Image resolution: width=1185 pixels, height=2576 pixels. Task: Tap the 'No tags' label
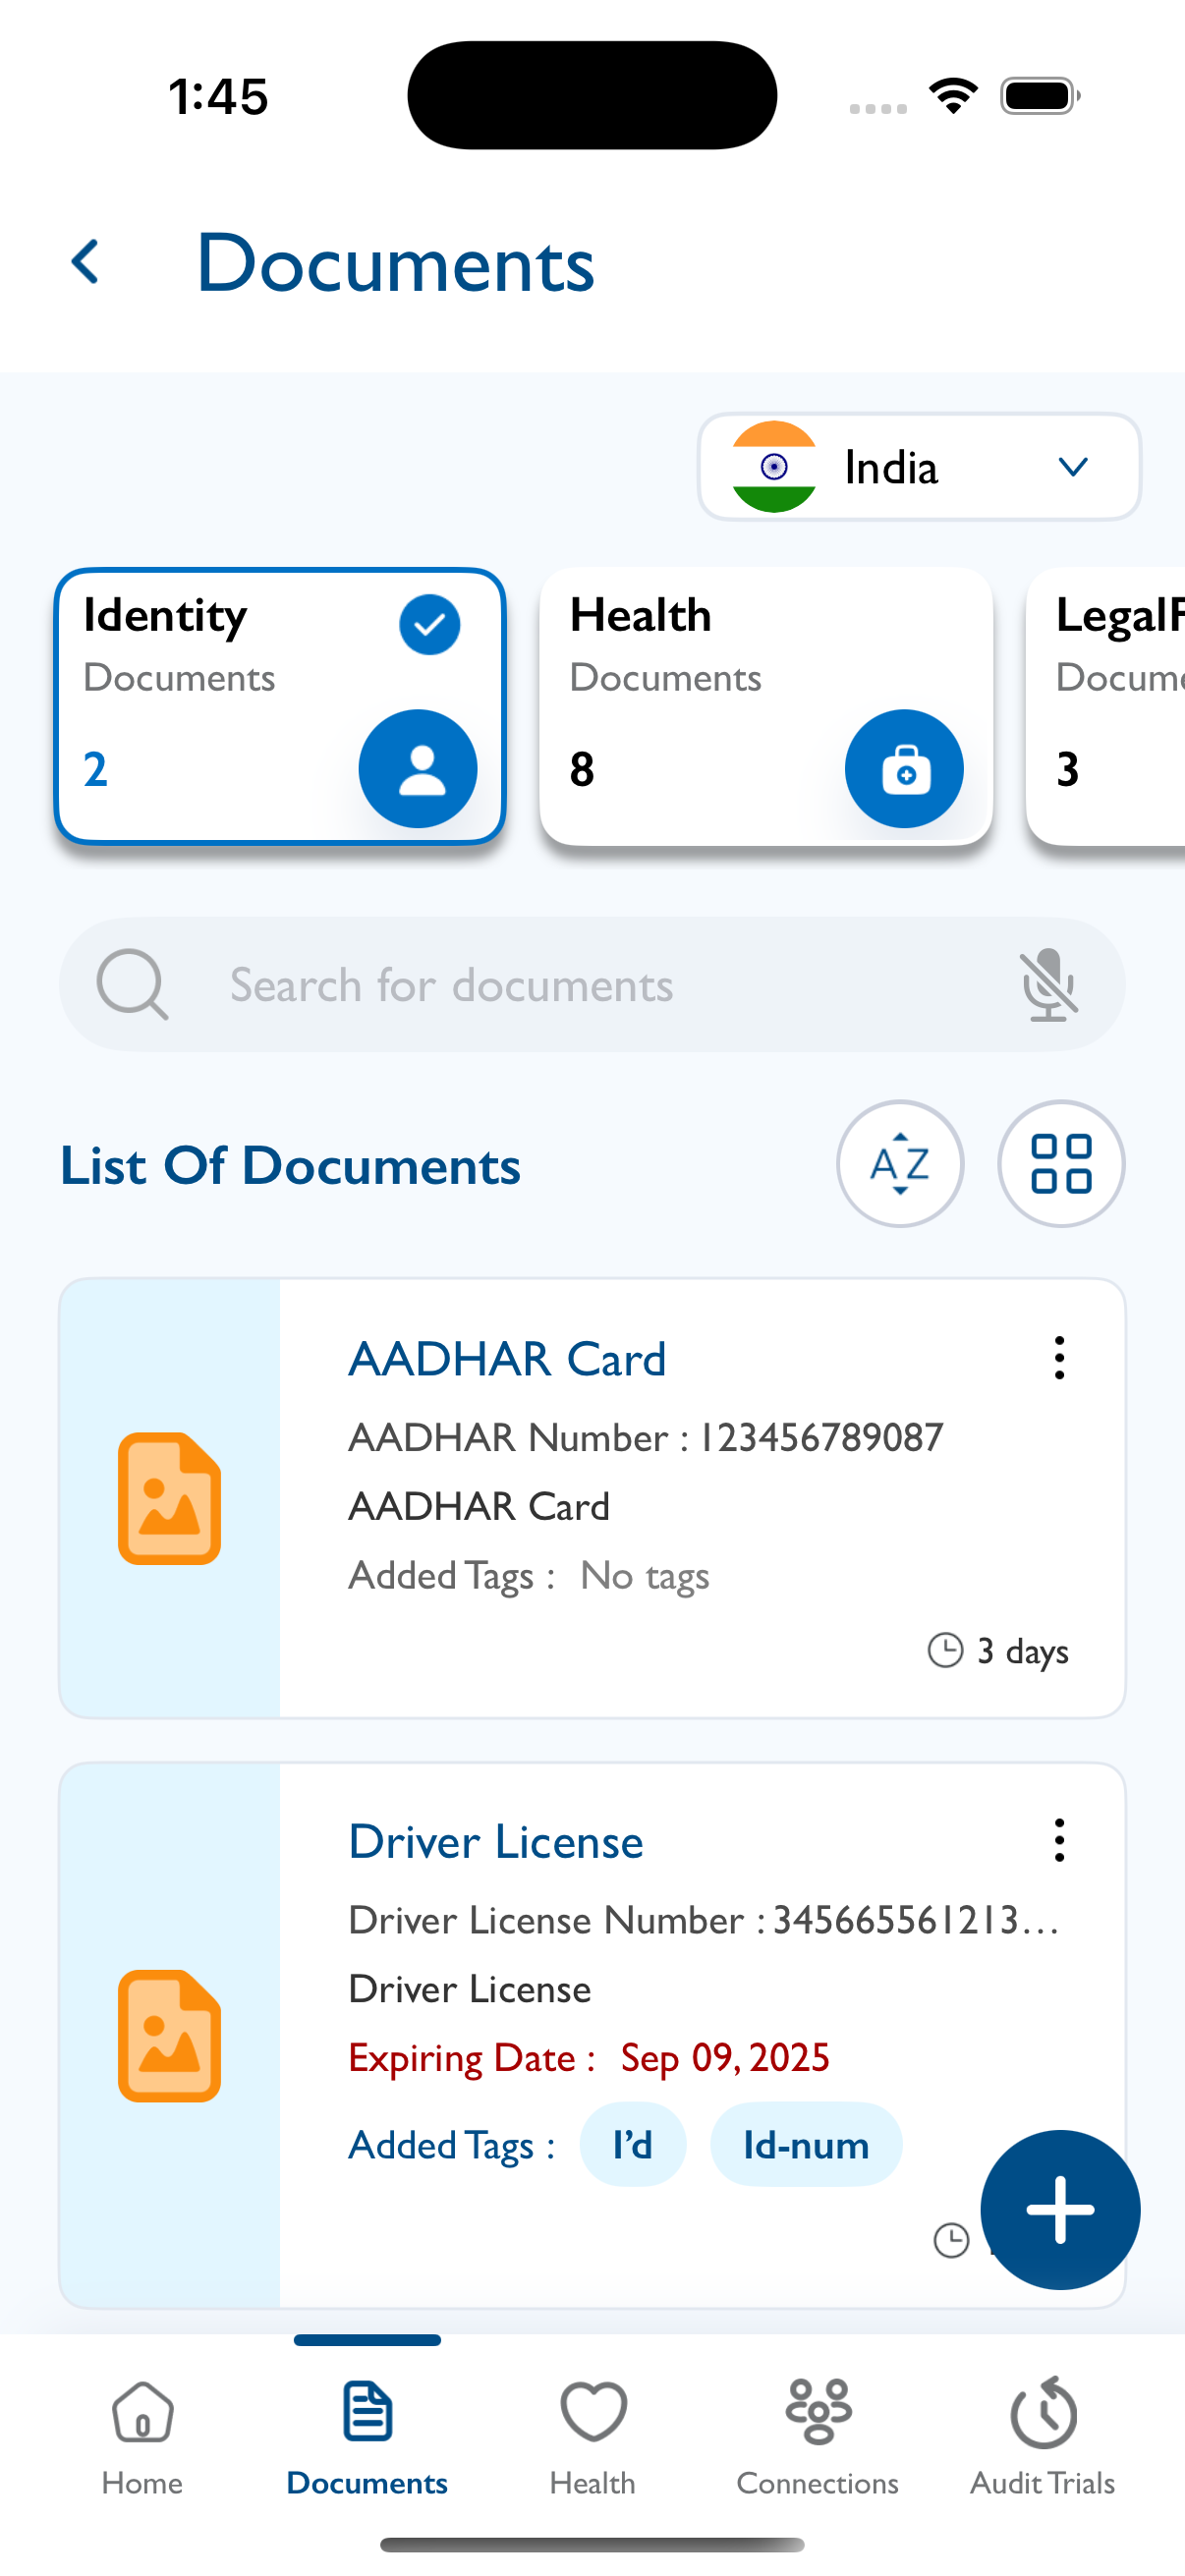(645, 1576)
